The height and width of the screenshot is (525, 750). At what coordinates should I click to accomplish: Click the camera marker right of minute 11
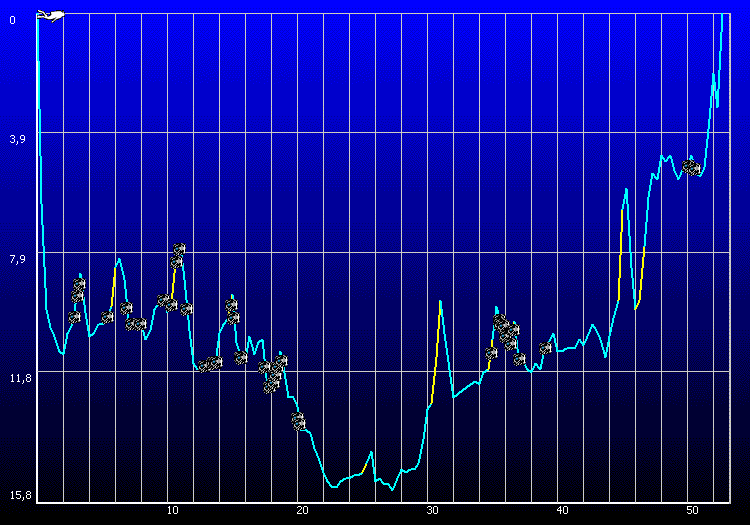point(187,309)
